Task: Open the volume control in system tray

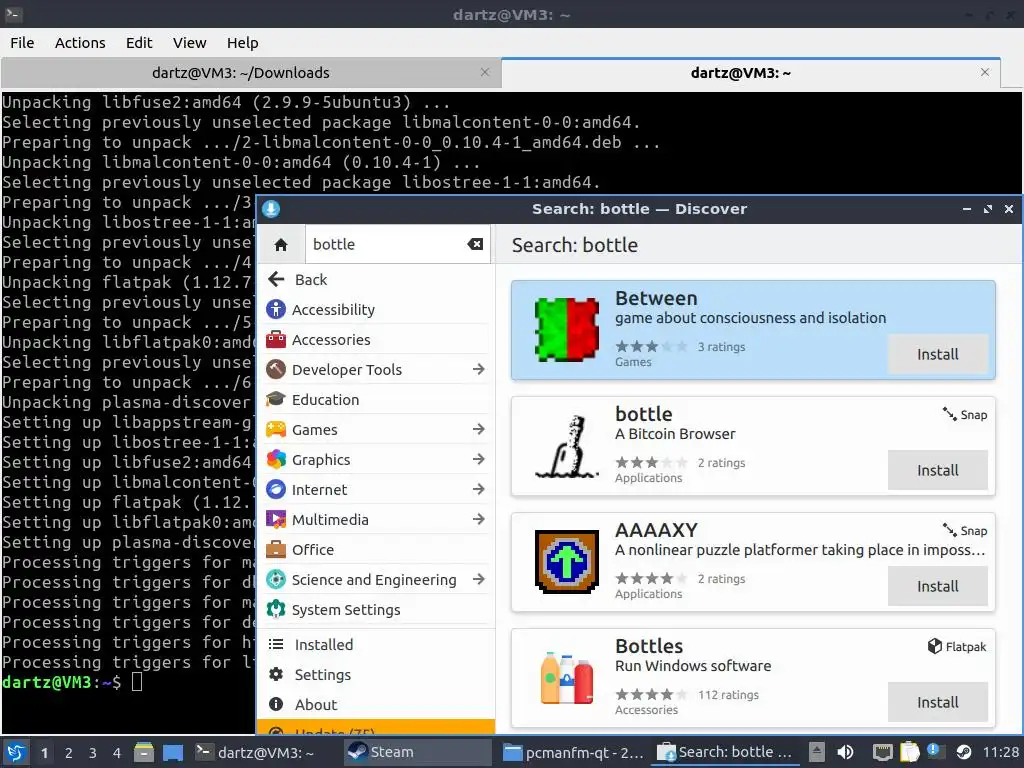Action: point(845,752)
